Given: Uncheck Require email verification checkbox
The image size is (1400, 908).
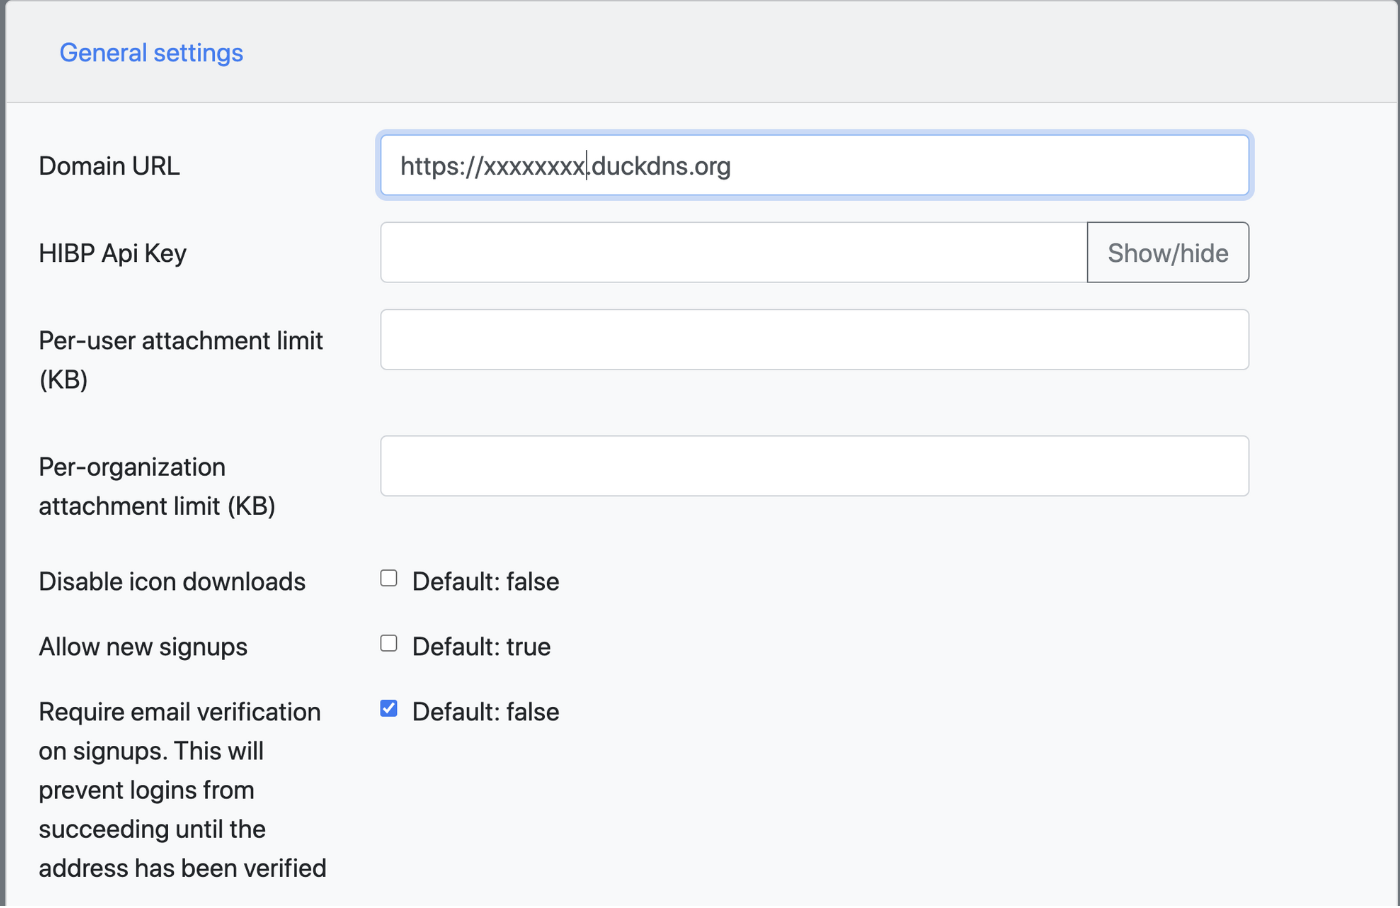Looking at the screenshot, I should tap(389, 709).
